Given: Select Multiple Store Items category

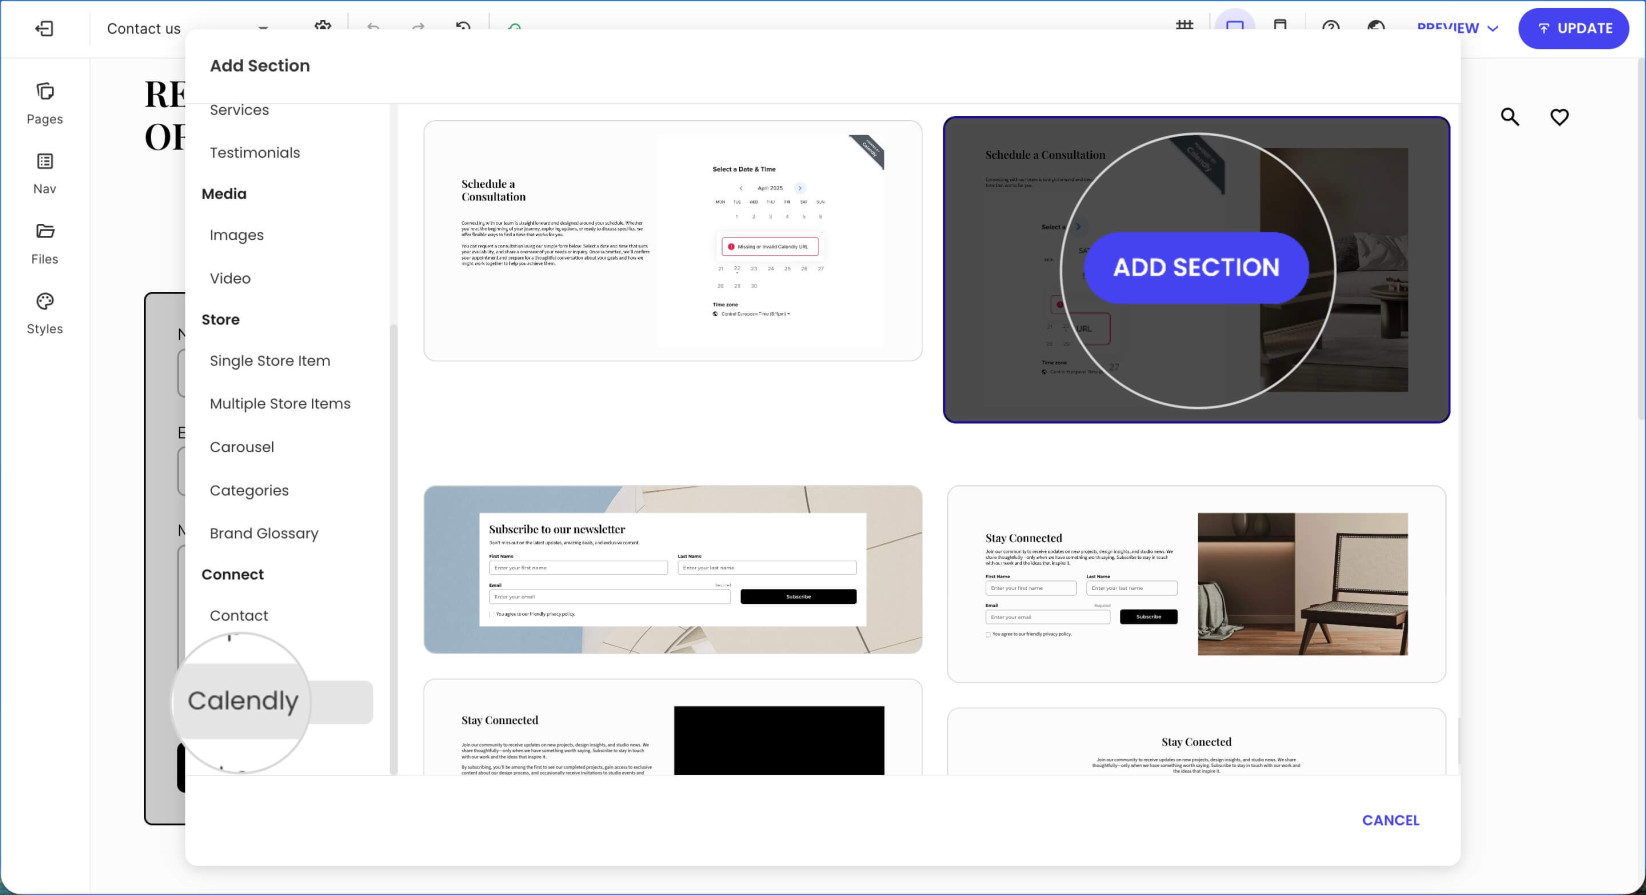Looking at the screenshot, I should [x=280, y=404].
